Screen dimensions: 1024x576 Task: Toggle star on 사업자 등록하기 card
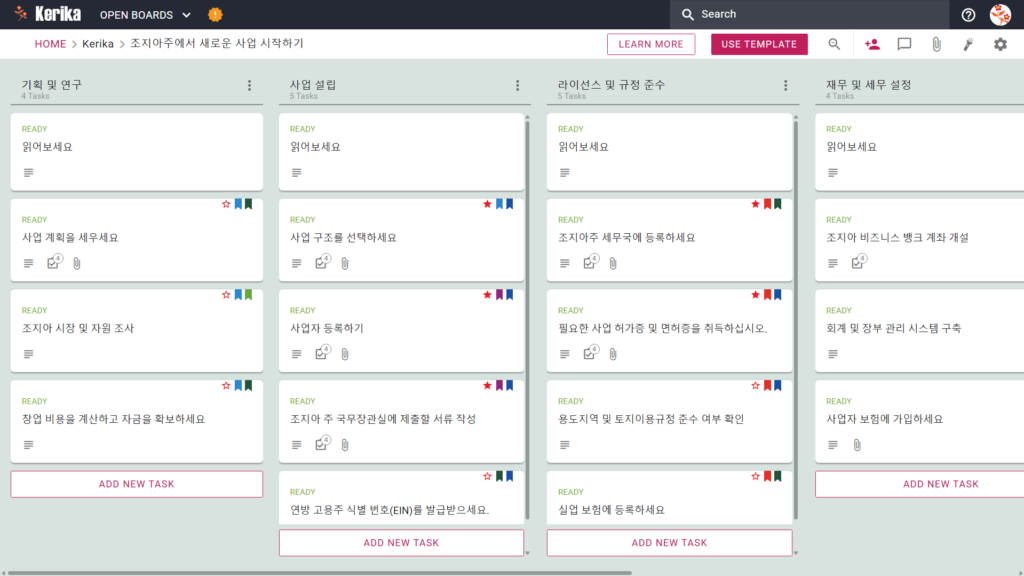click(x=487, y=295)
